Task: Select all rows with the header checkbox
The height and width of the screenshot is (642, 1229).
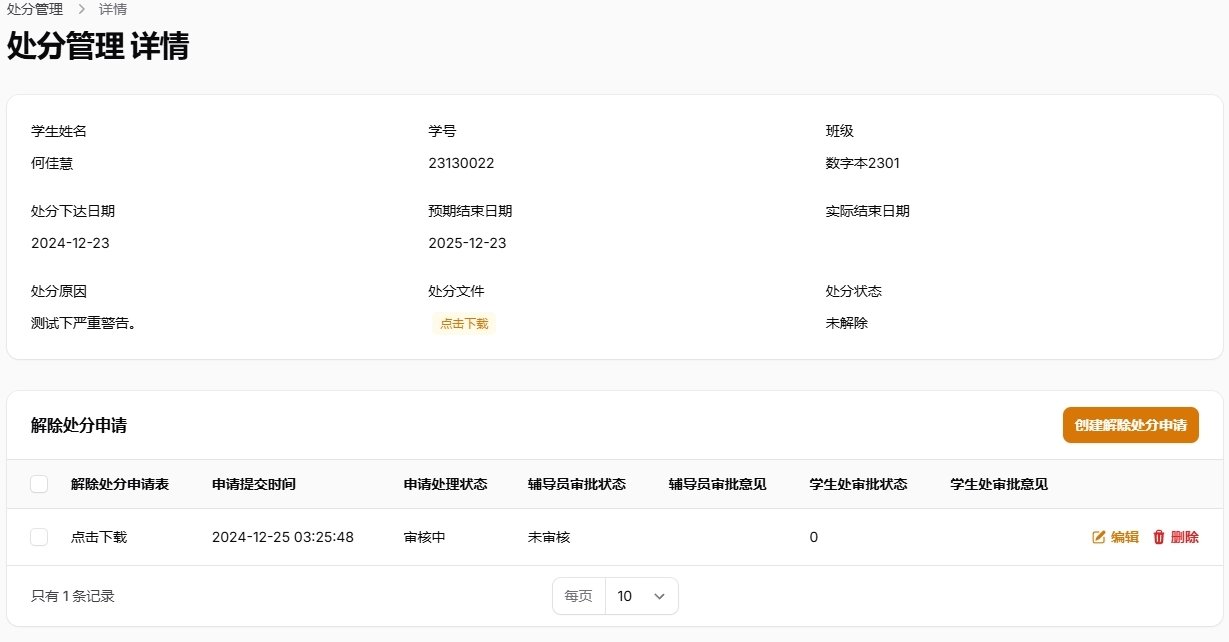Action: click(x=39, y=483)
